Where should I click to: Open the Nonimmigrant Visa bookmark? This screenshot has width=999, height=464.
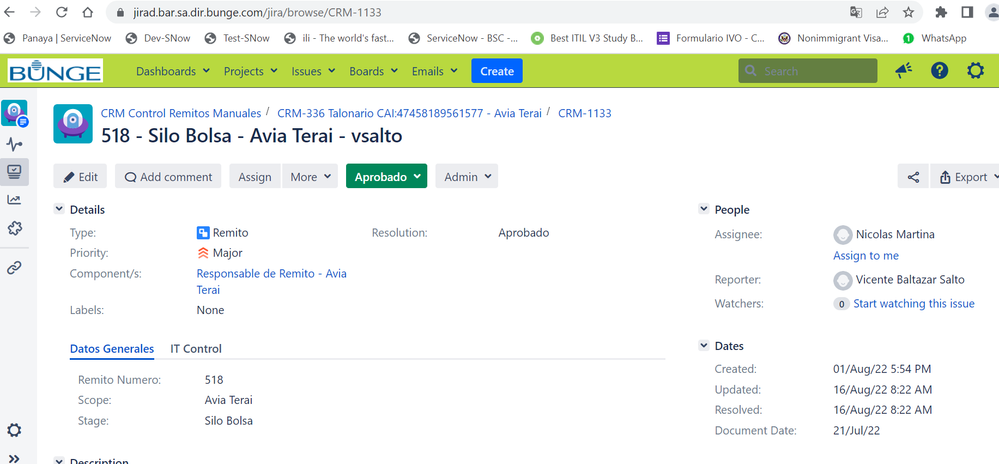pyautogui.click(x=833, y=38)
